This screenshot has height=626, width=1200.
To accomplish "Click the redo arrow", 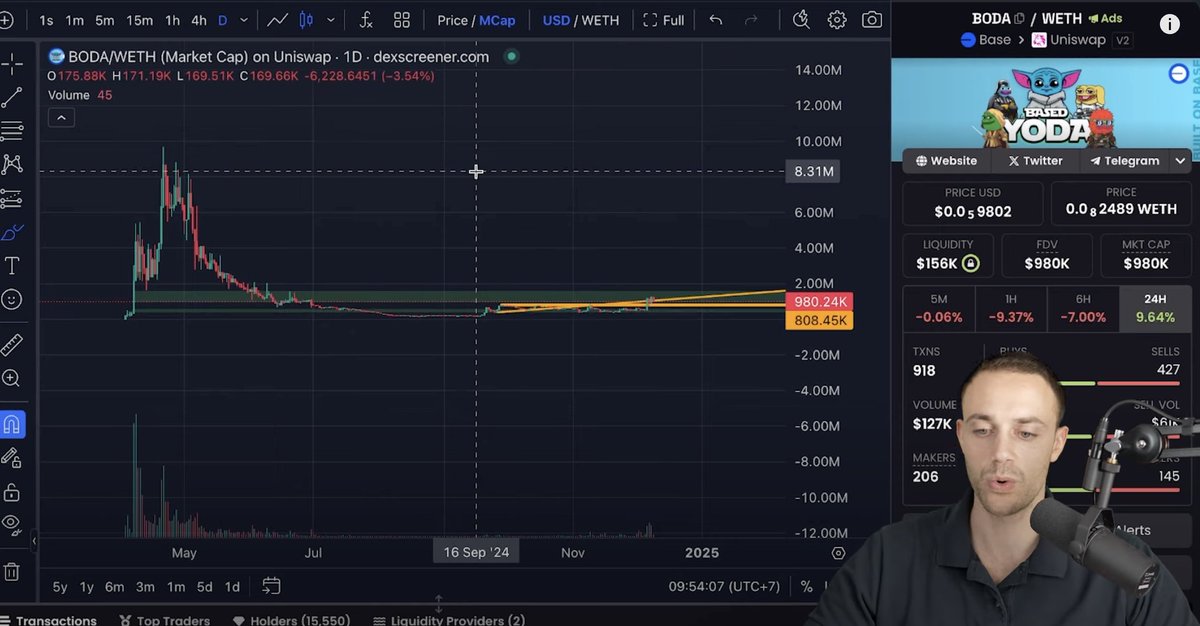I will 751,20.
